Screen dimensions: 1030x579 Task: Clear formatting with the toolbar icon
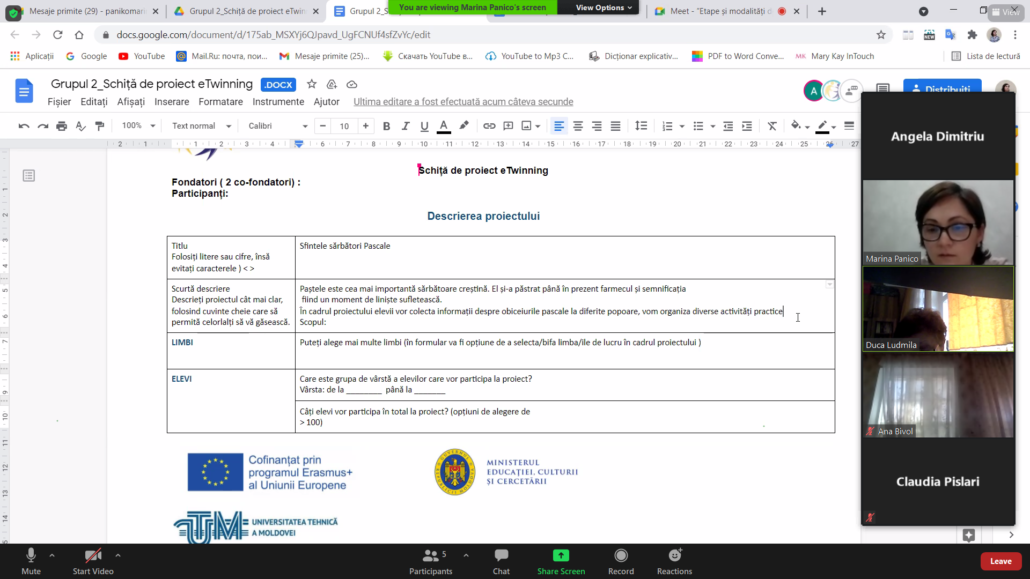(772, 126)
